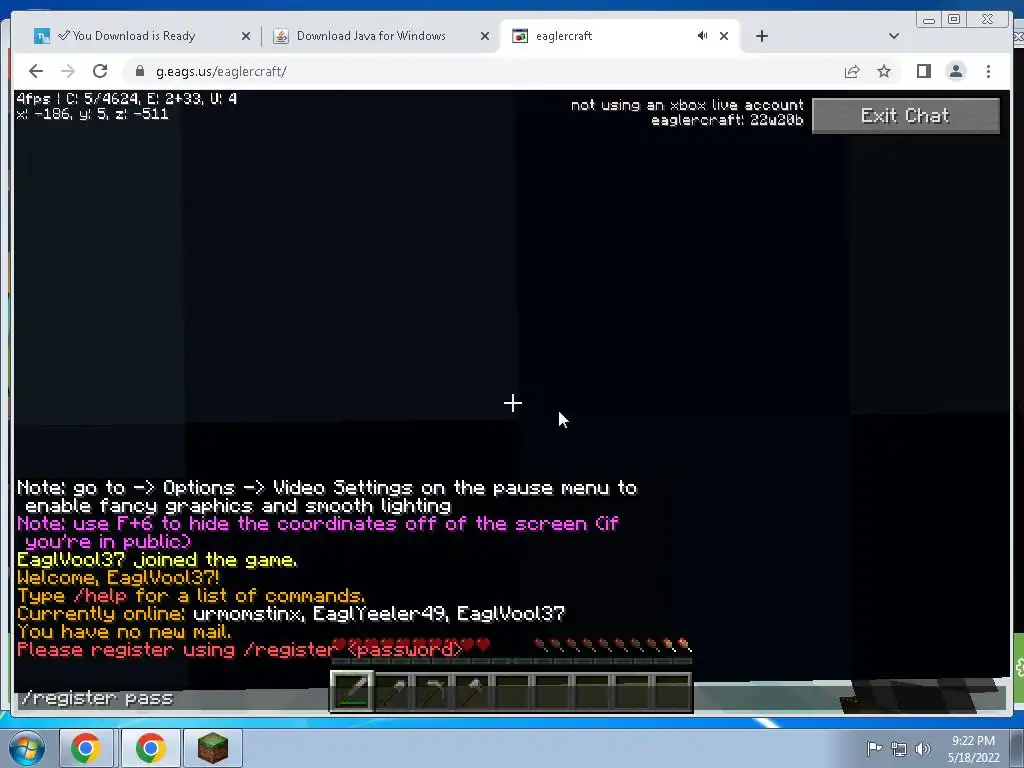
Task: Click the browser forward arrow
Action: (x=67, y=71)
